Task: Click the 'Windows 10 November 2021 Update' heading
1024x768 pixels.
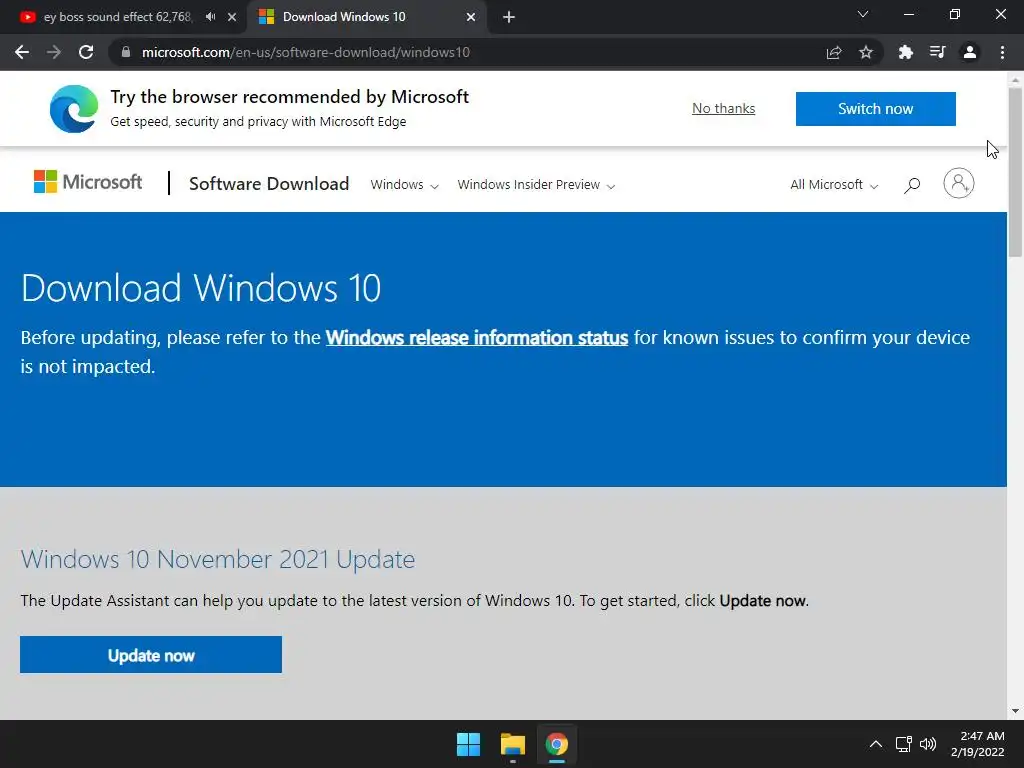Action: coord(217,559)
